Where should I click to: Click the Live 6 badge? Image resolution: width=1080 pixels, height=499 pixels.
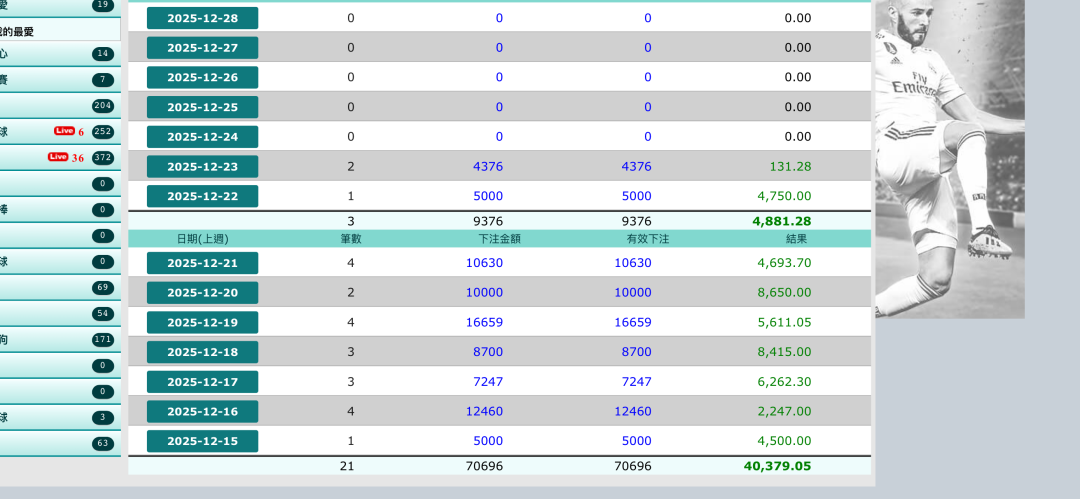(x=69, y=131)
